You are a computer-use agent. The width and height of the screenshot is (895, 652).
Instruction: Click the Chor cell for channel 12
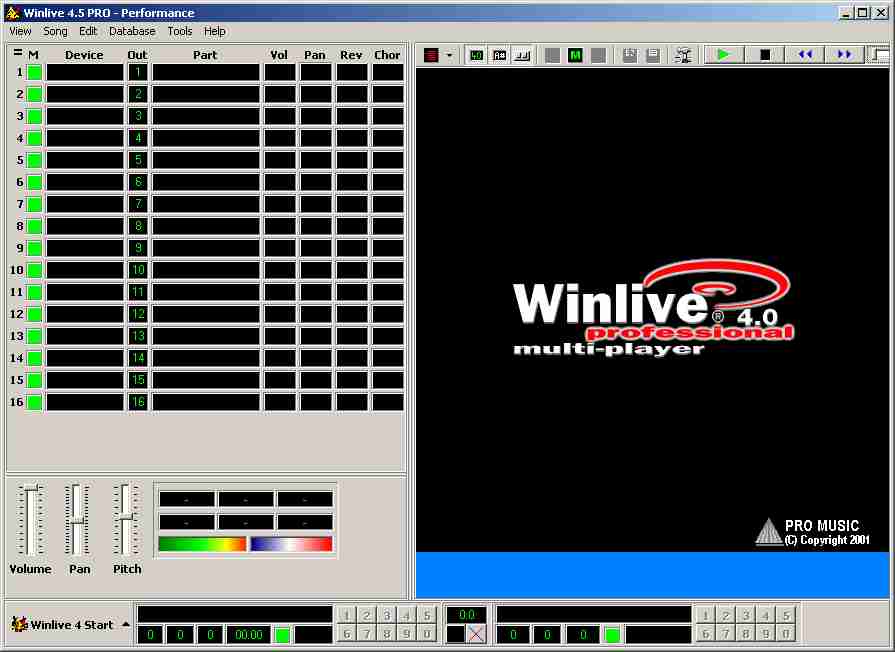(x=388, y=314)
